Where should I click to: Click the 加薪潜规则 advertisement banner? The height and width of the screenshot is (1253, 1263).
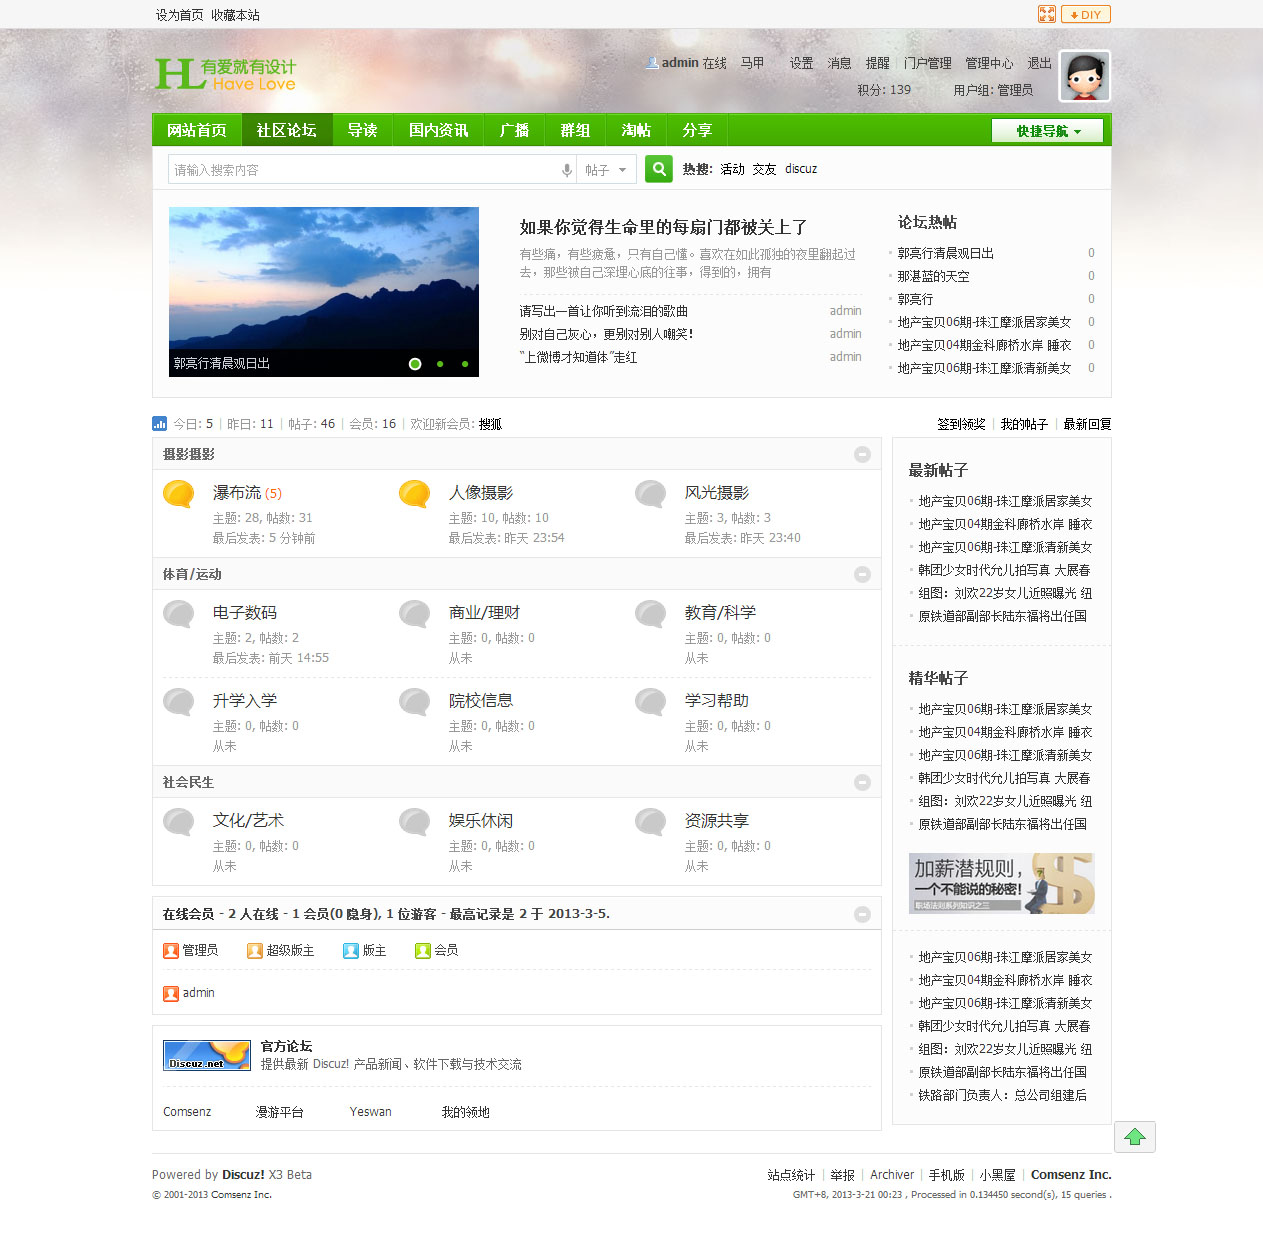click(x=1002, y=883)
